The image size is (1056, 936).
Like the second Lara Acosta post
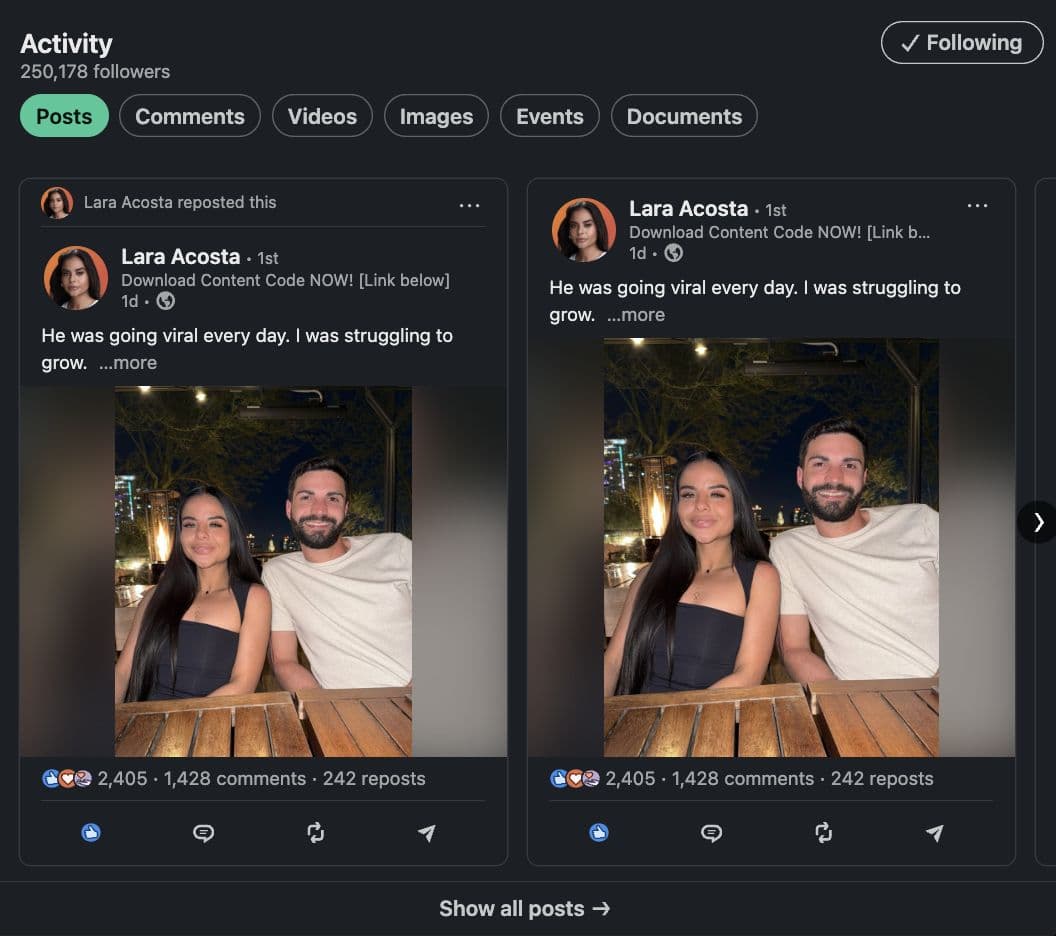tap(599, 832)
